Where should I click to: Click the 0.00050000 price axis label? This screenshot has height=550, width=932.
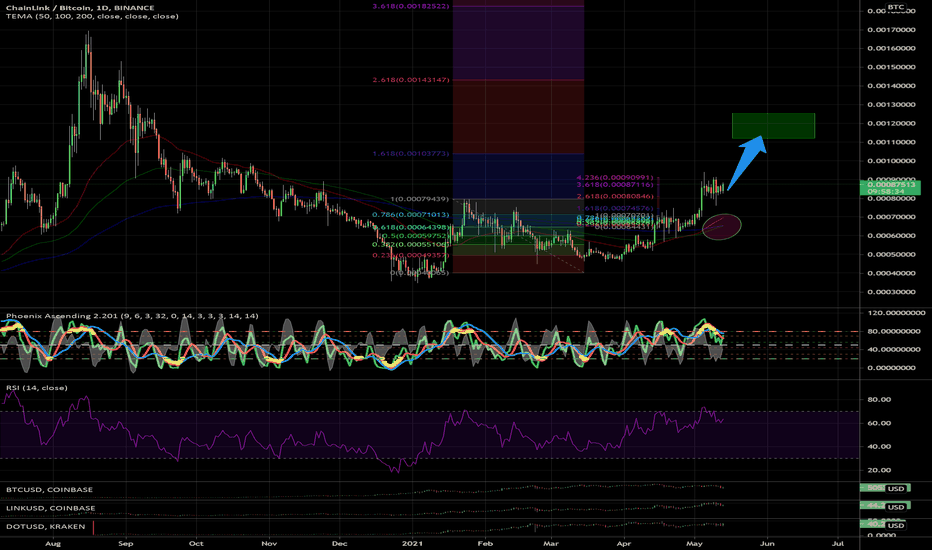(891, 254)
